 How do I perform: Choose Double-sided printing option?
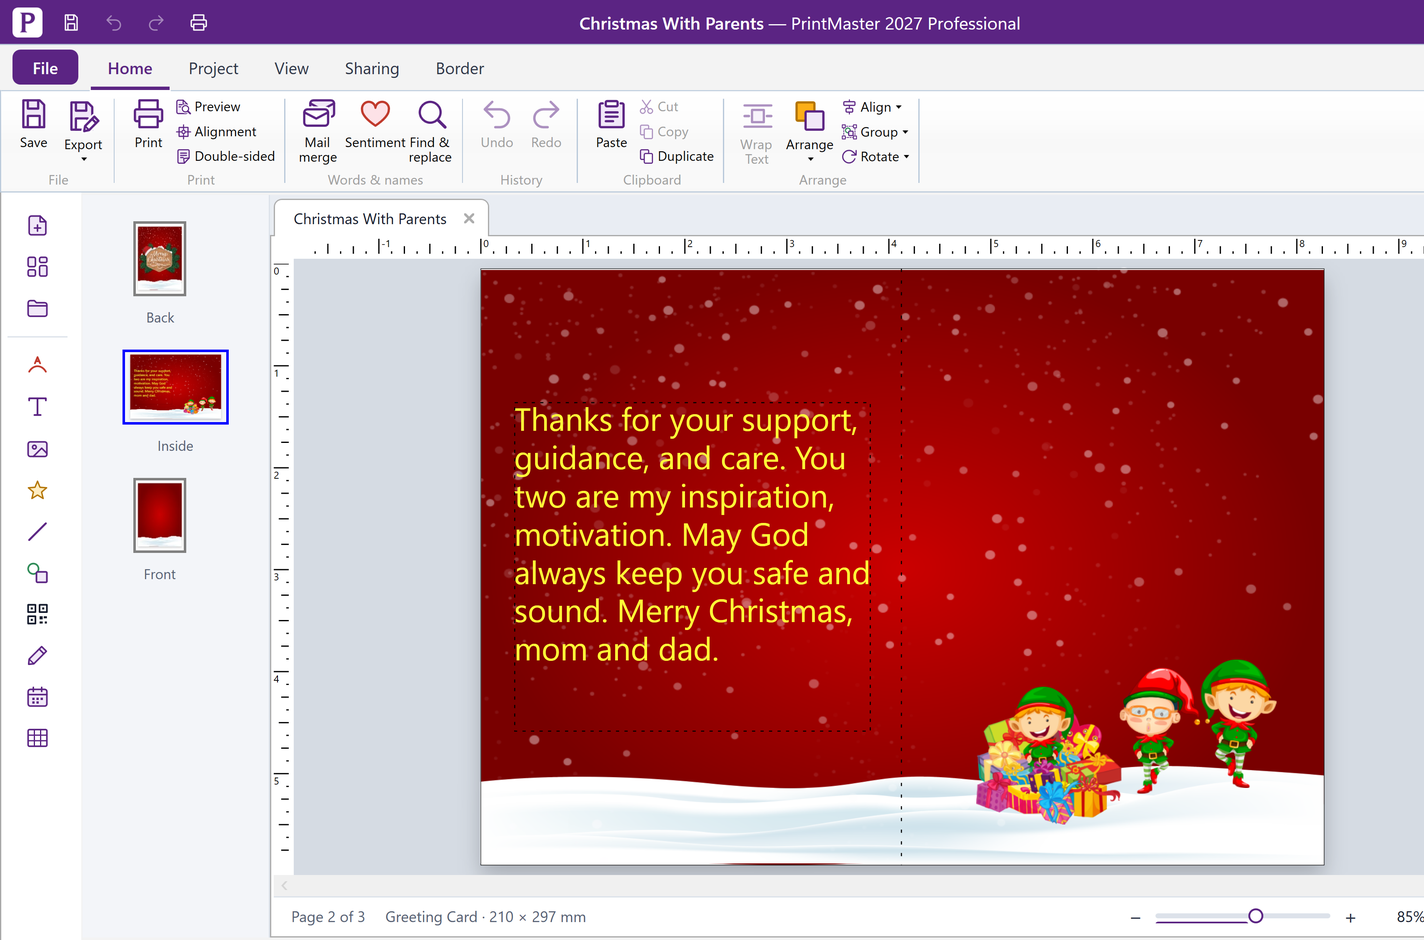(x=225, y=156)
